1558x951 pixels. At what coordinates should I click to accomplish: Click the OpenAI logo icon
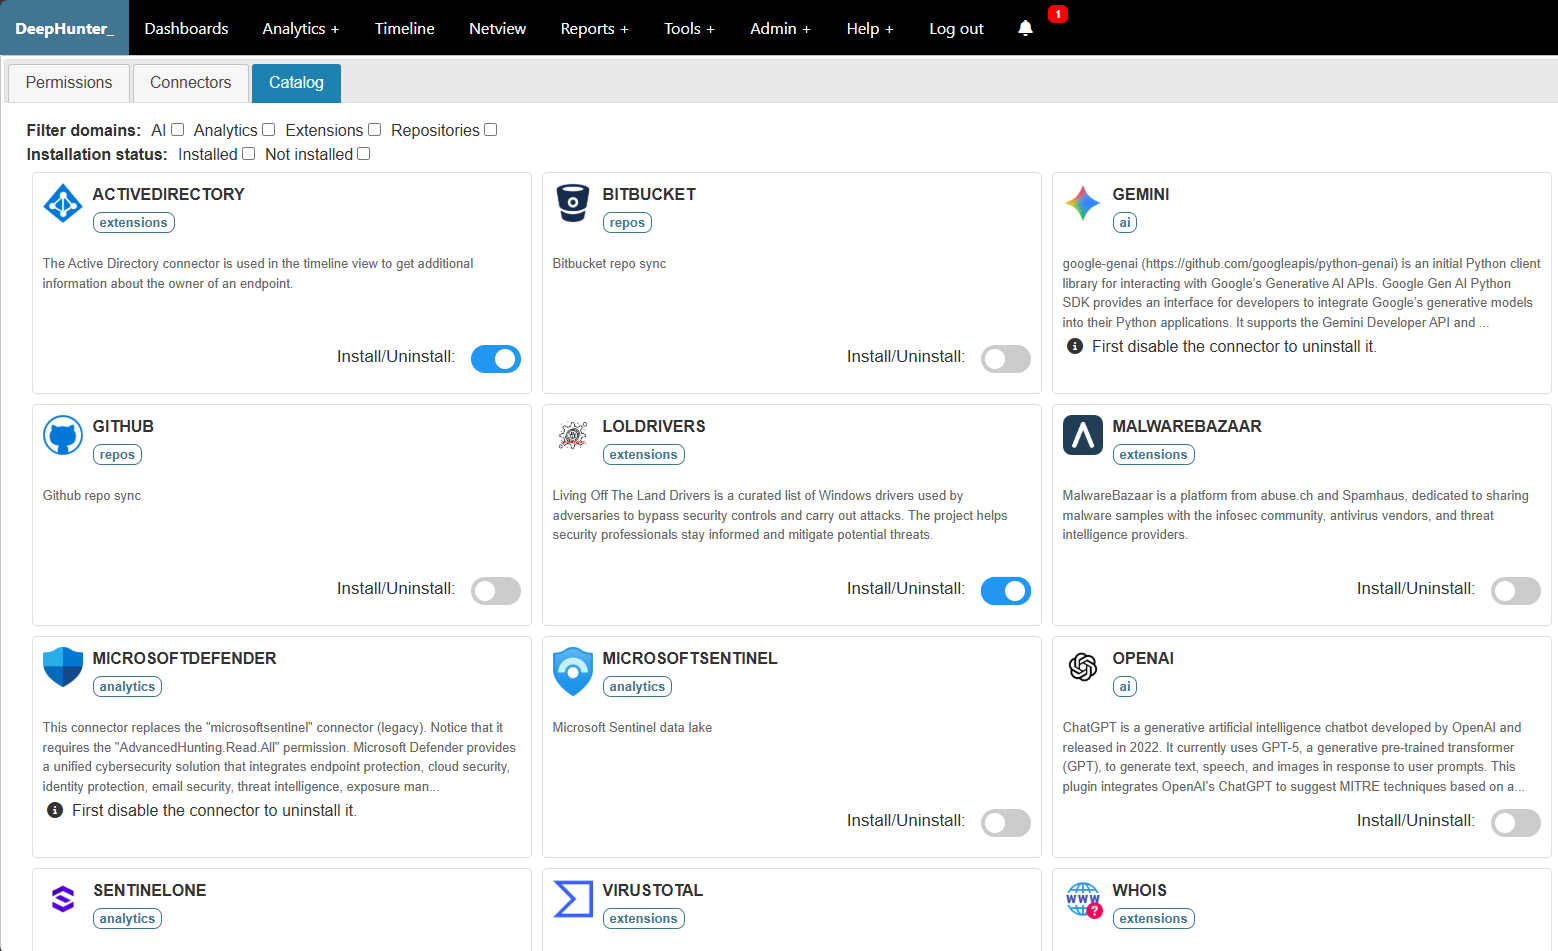point(1083,666)
